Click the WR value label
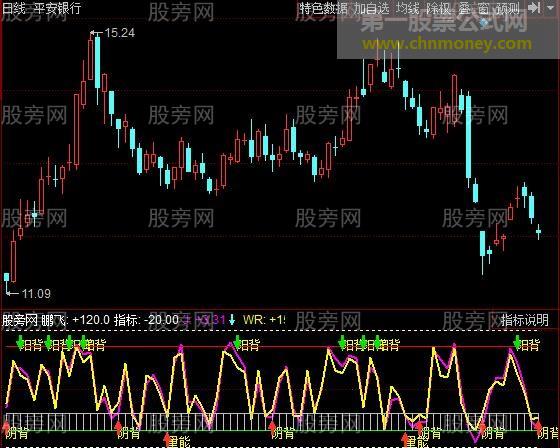Screen dimensions: 560x448 264,319
